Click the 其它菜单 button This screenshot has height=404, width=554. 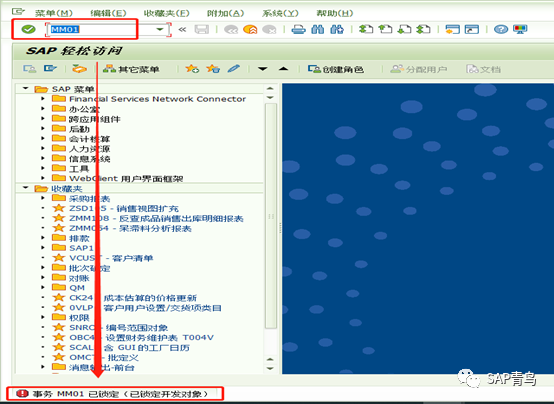131,69
